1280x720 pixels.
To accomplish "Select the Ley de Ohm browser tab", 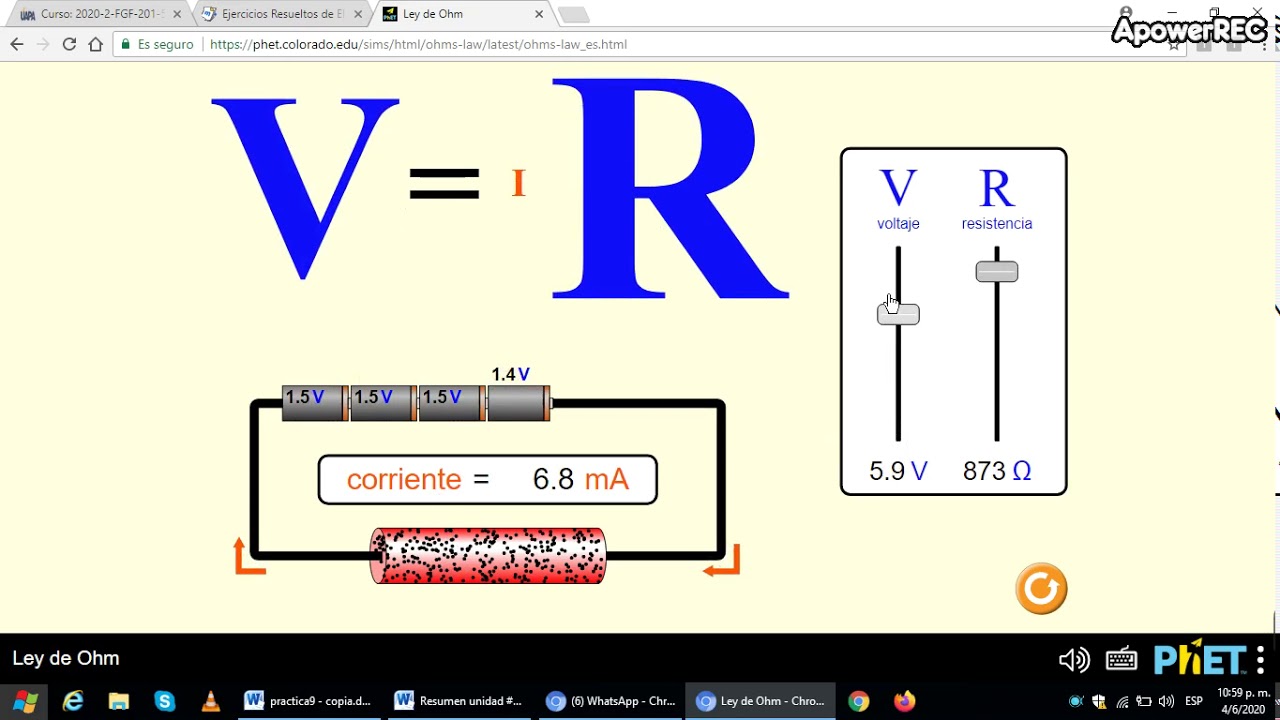I will click(x=462, y=14).
